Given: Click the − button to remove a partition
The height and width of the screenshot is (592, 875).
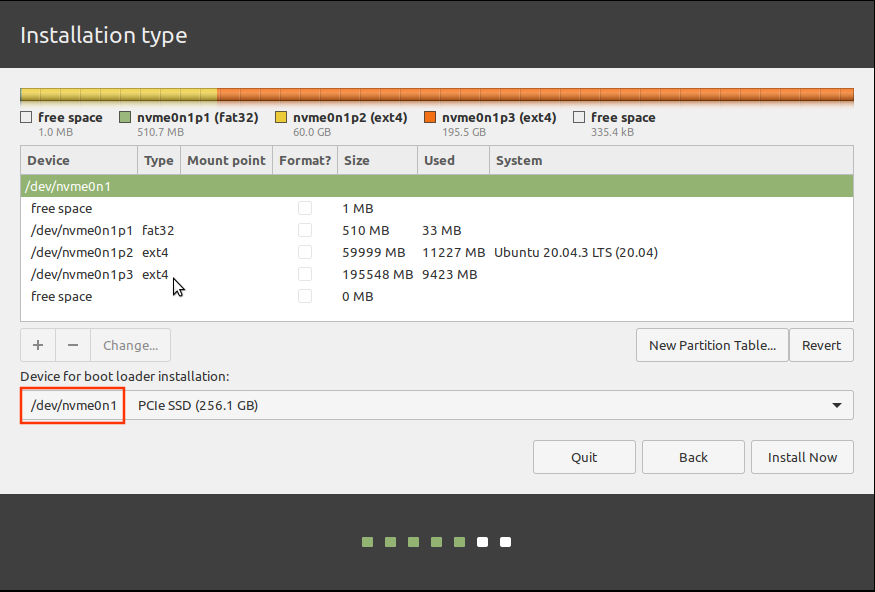Looking at the screenshot, I should (72, 344).
